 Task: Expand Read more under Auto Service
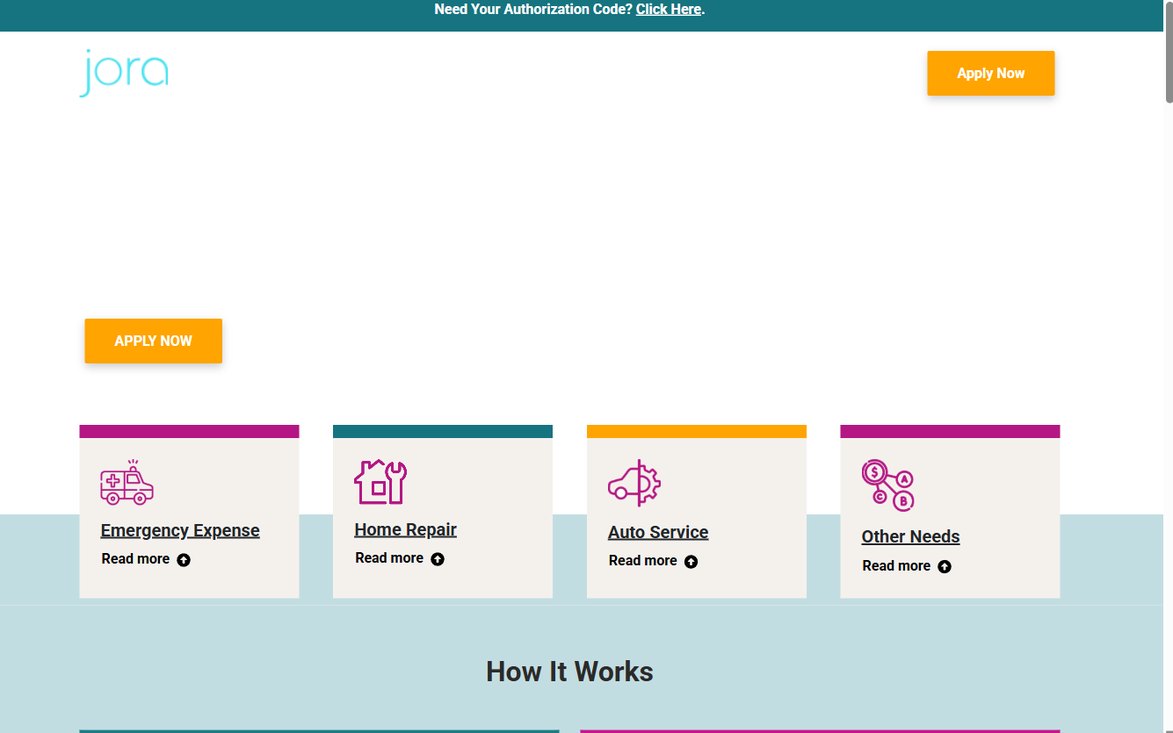(643, 560)
